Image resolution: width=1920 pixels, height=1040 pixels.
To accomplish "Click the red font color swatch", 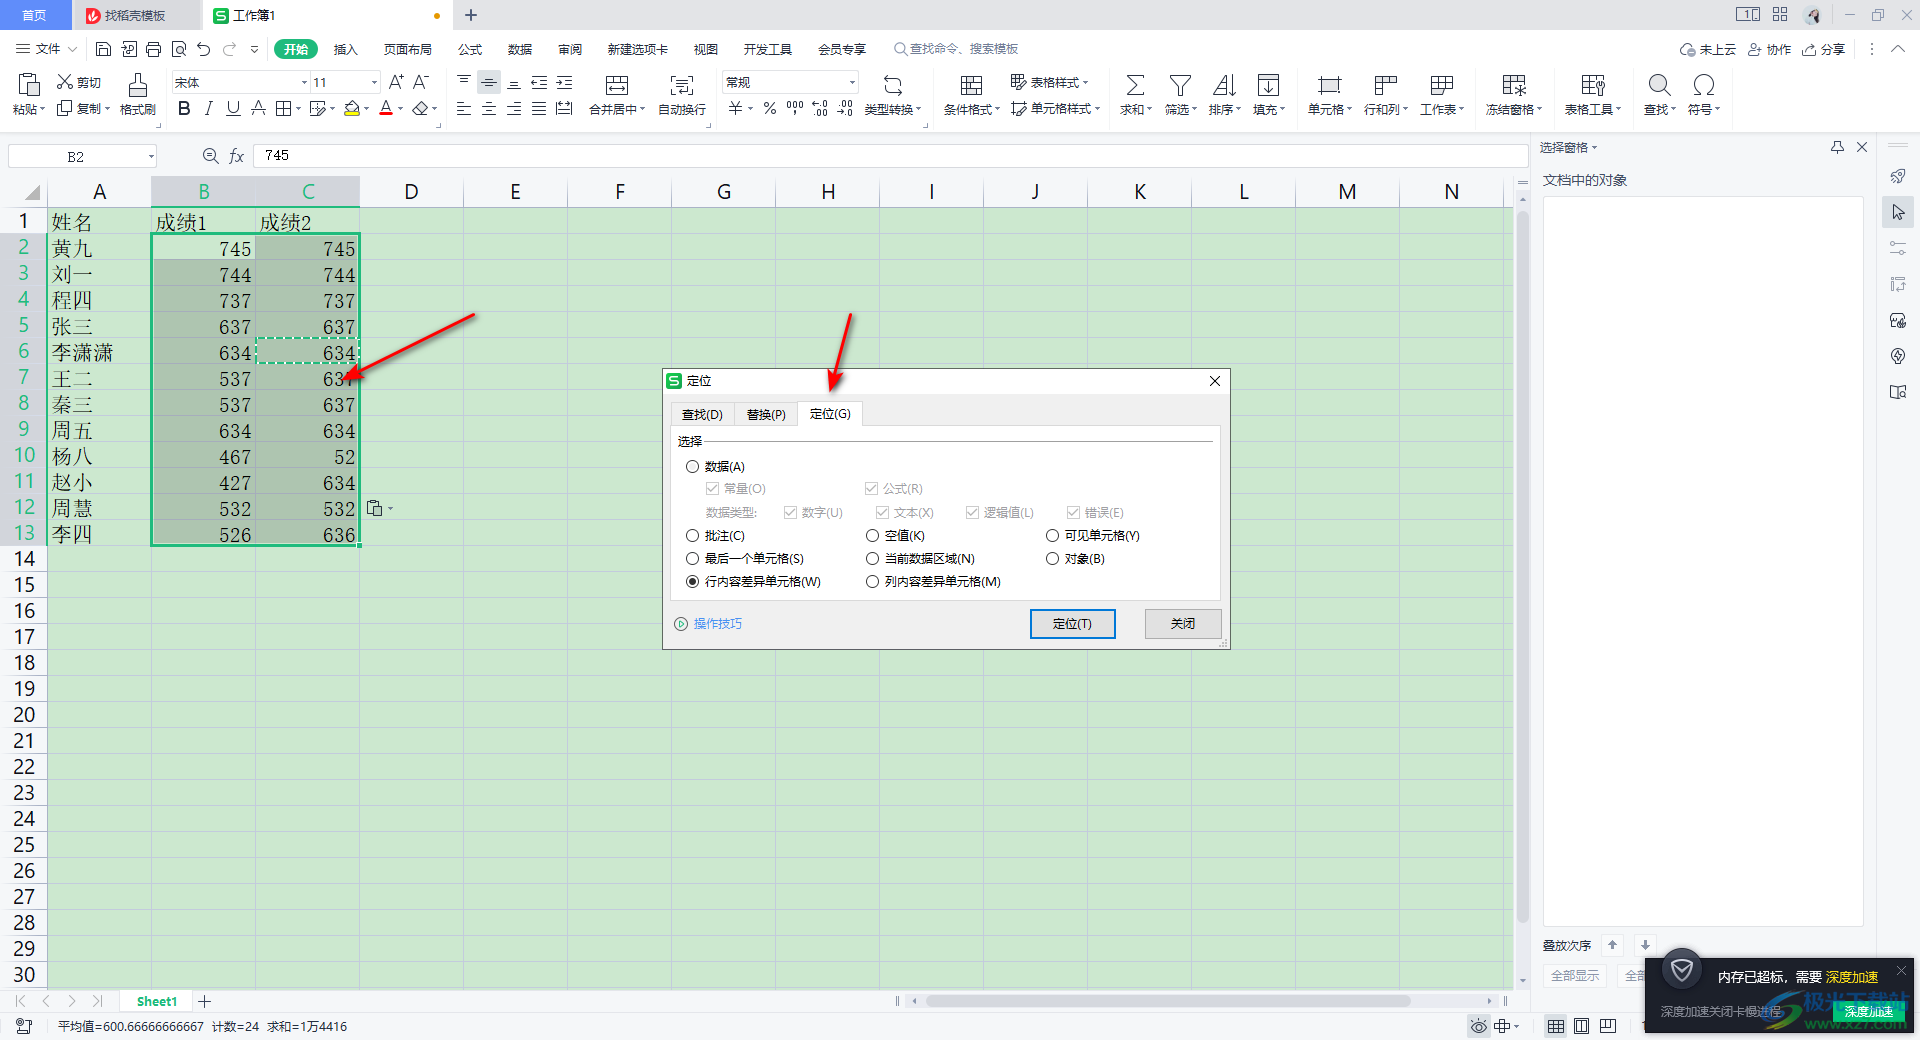I will pyautogui.click(x=386, y=109).
